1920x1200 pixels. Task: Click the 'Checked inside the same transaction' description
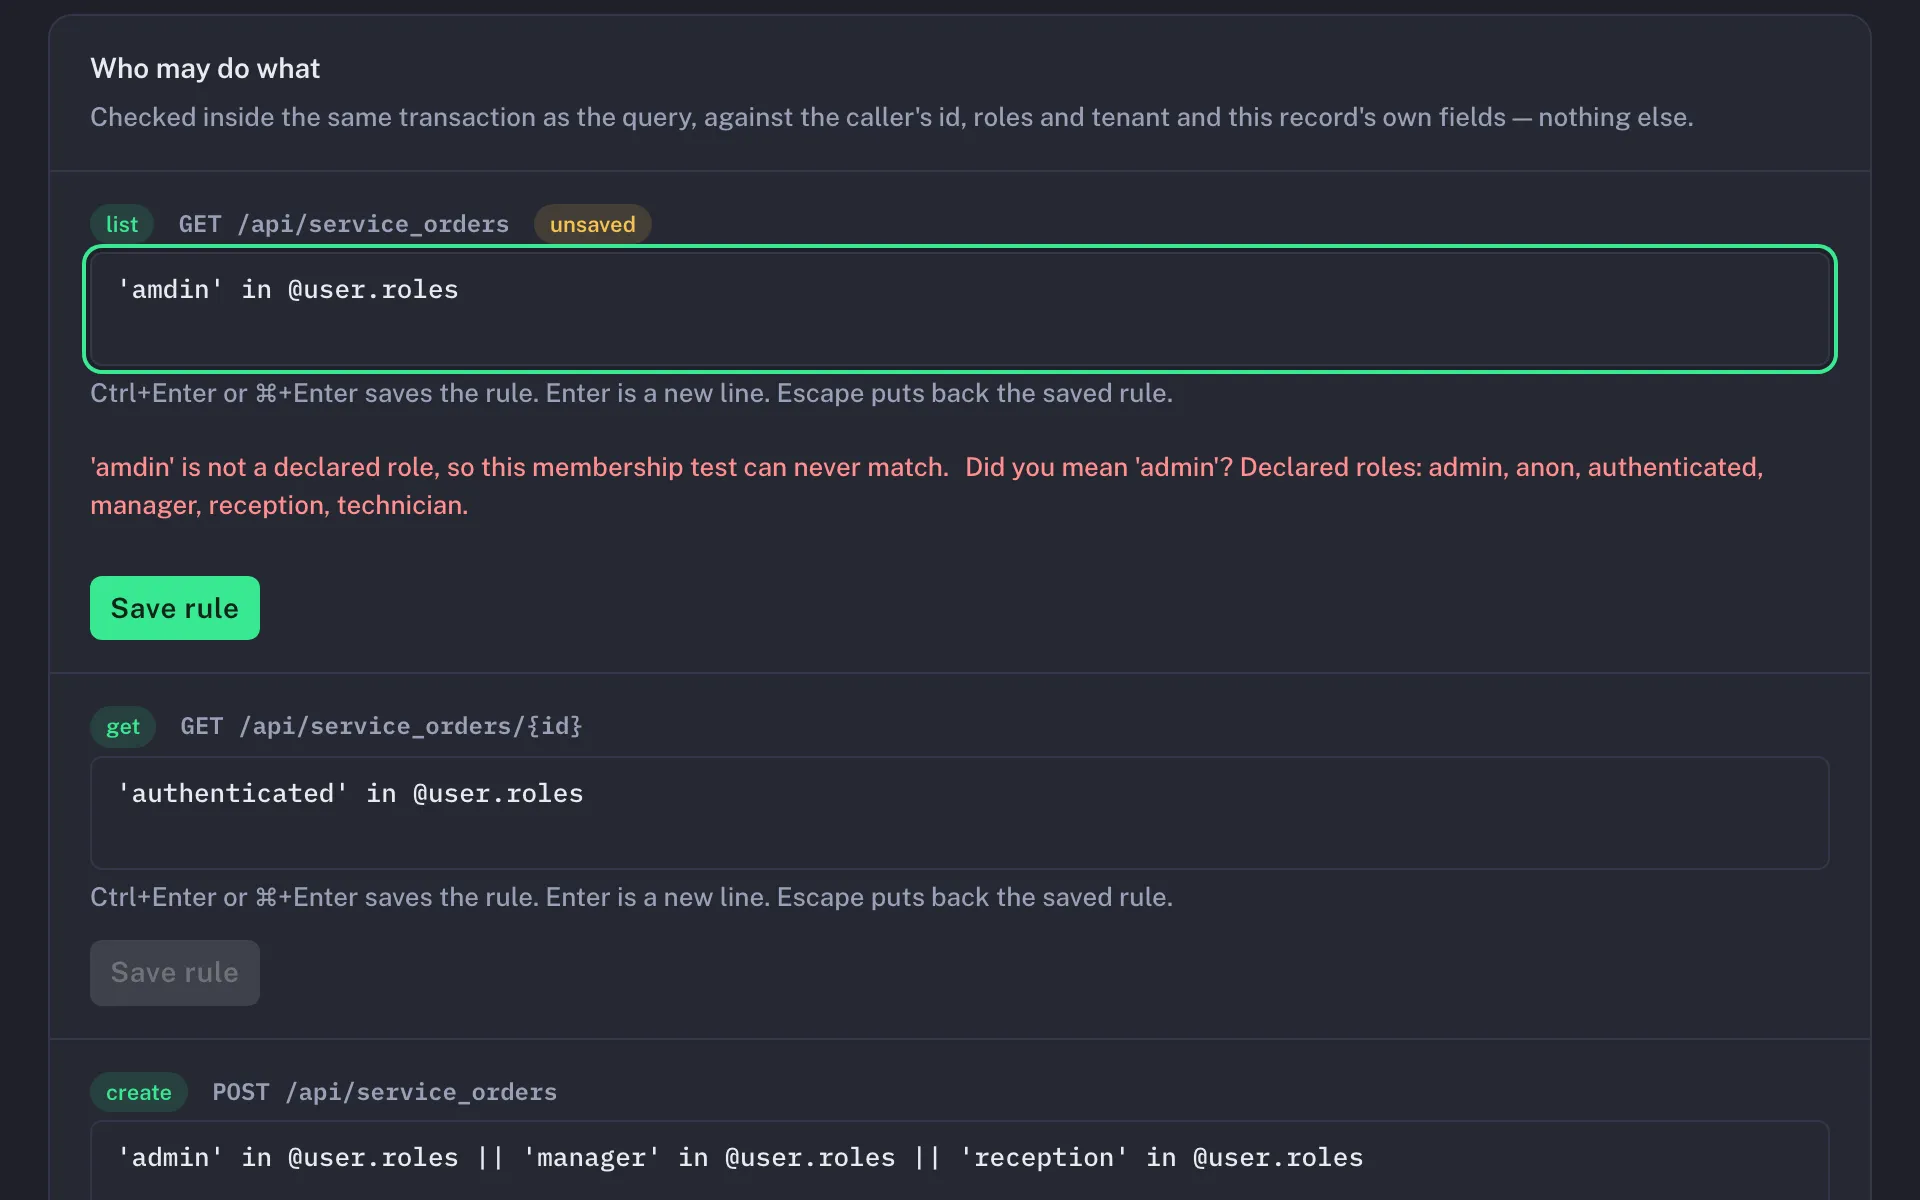pyautogui.click(x=891, y=117)
